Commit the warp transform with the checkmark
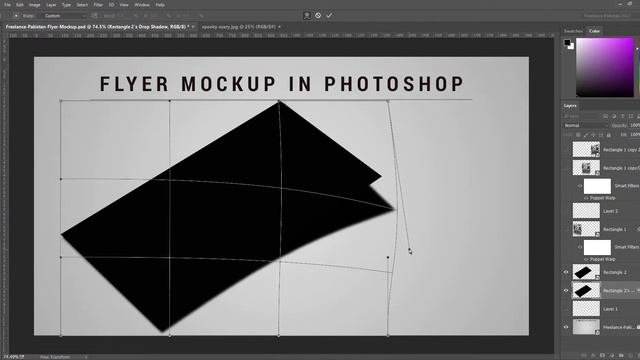Screen dimensions: 640x360 click(329, 16)
